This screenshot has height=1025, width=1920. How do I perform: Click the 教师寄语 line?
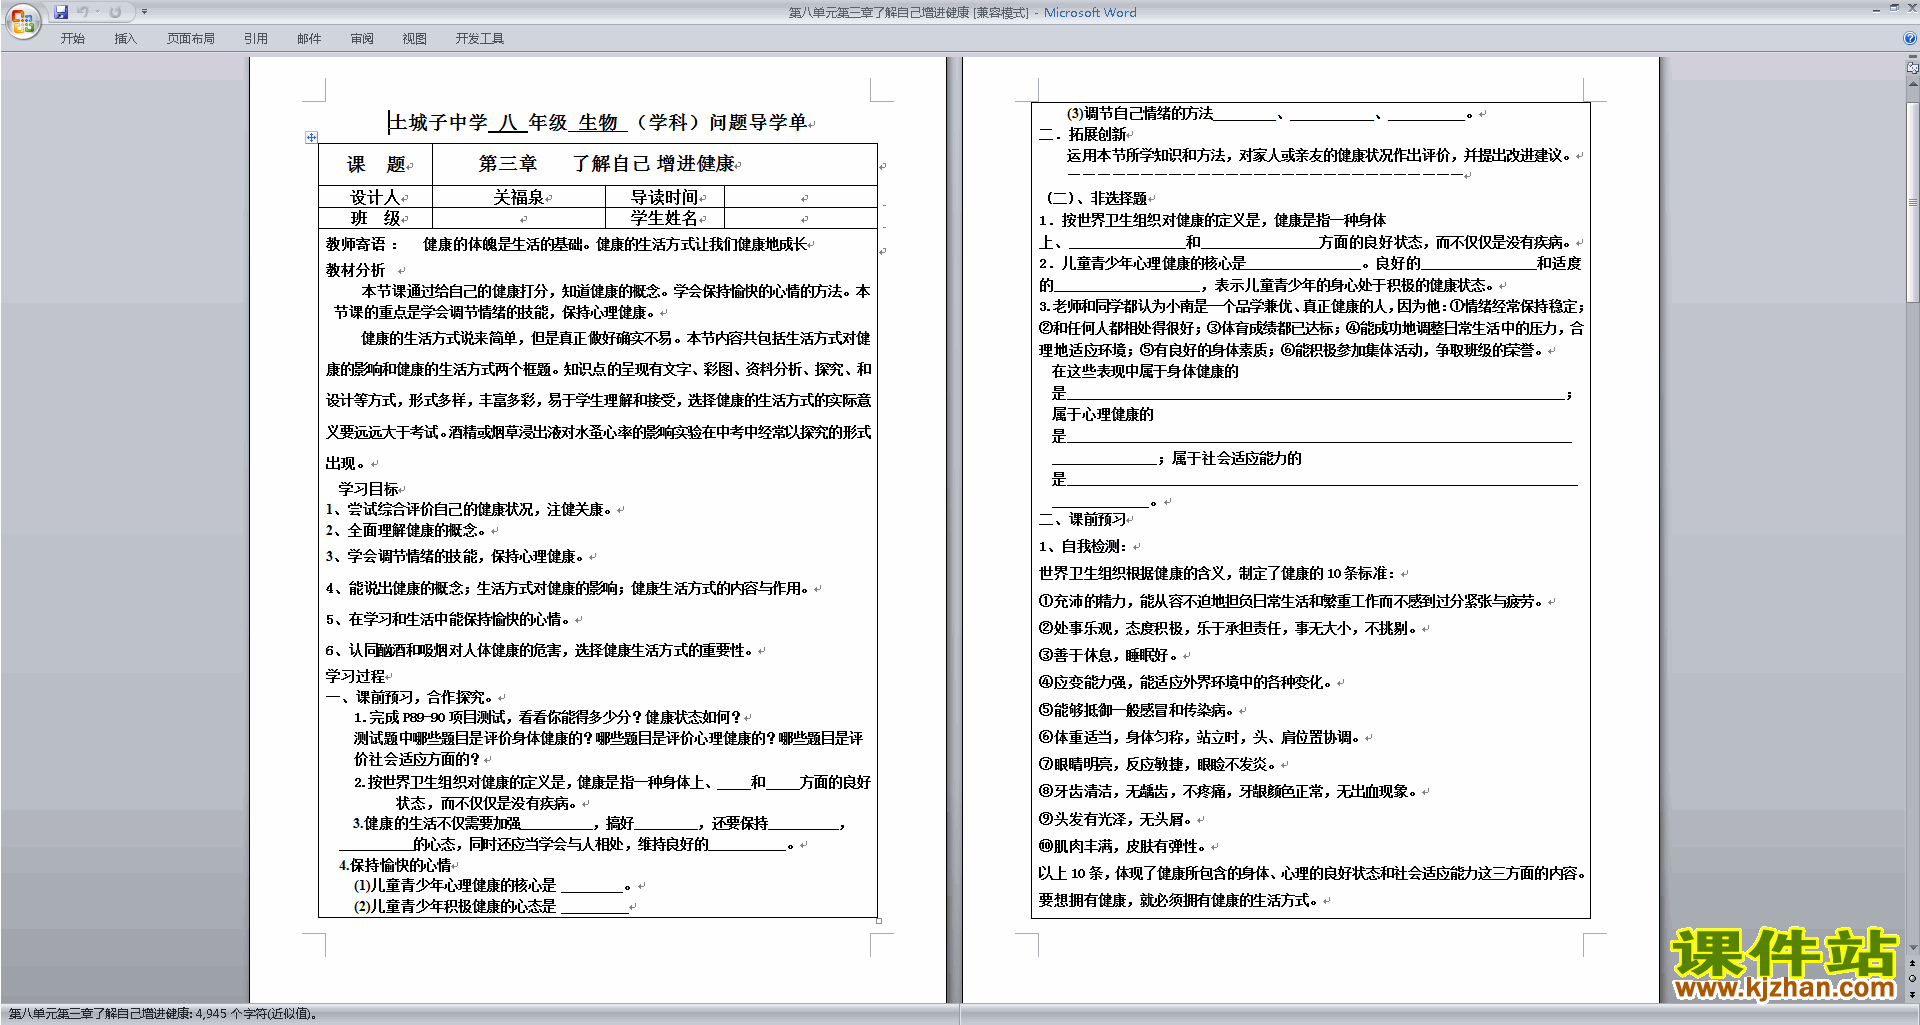[x=569, y=244]
